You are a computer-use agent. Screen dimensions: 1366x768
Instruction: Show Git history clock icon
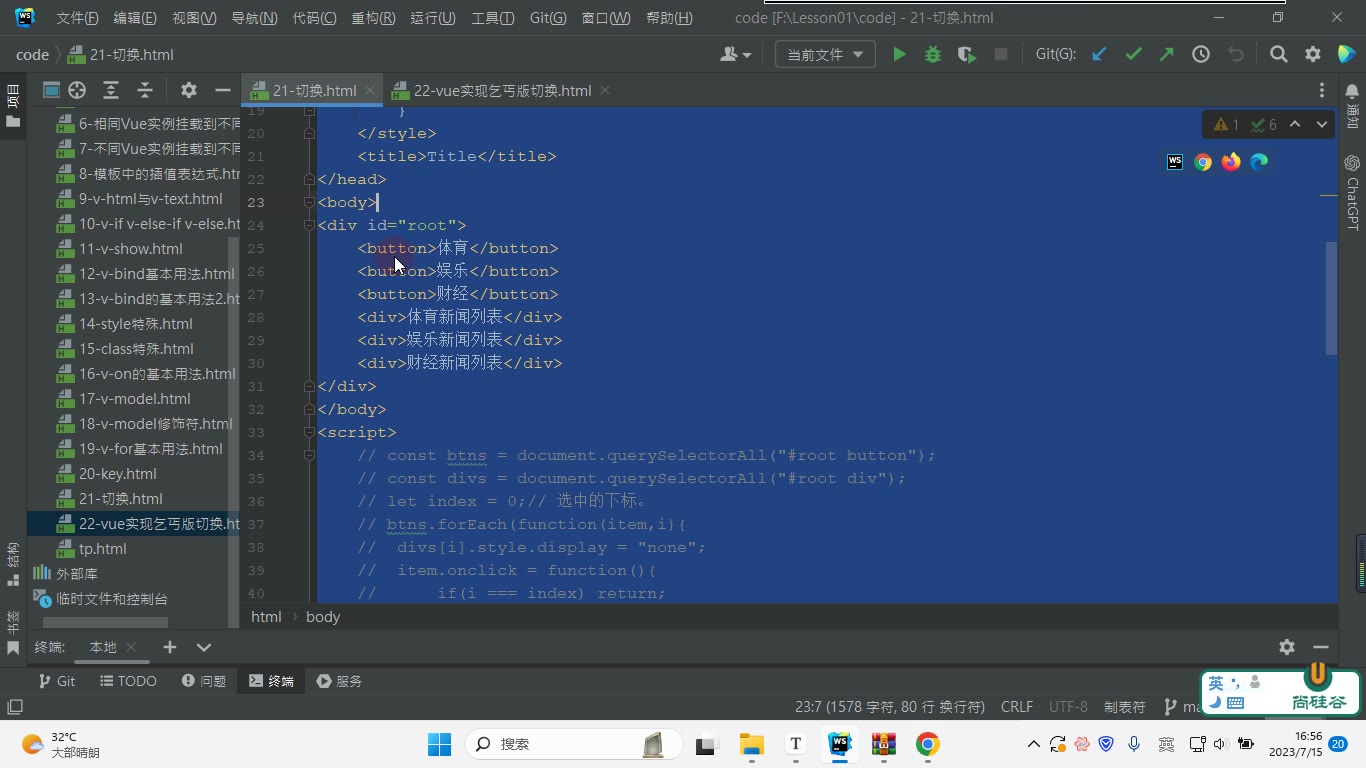point(1201,55)
